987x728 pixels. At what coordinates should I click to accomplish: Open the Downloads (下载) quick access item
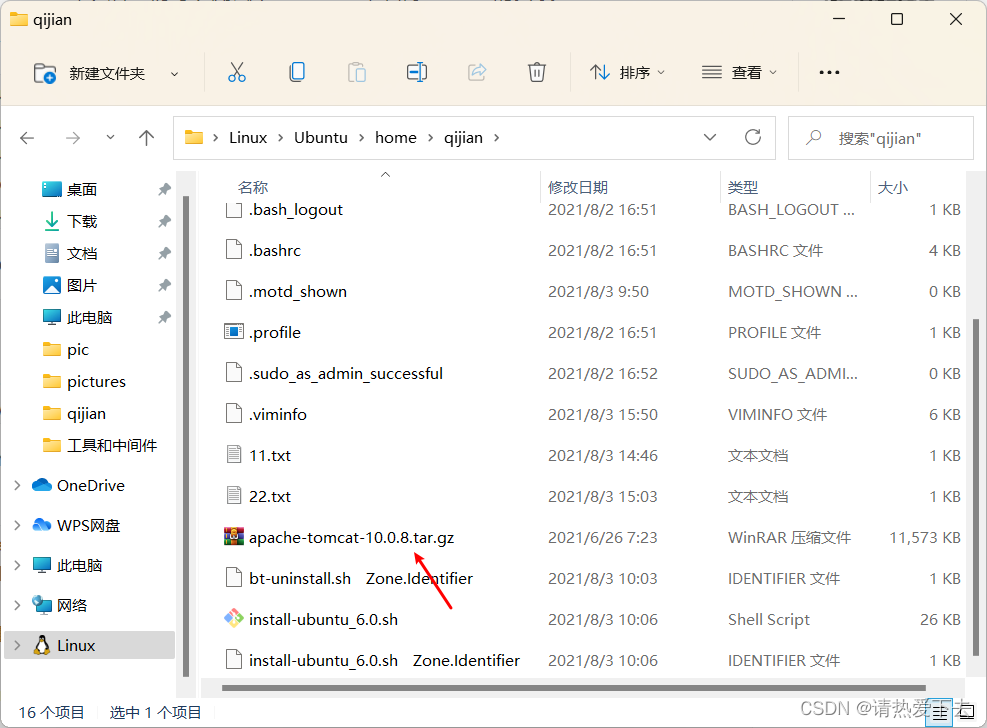[x=82, y=221]
